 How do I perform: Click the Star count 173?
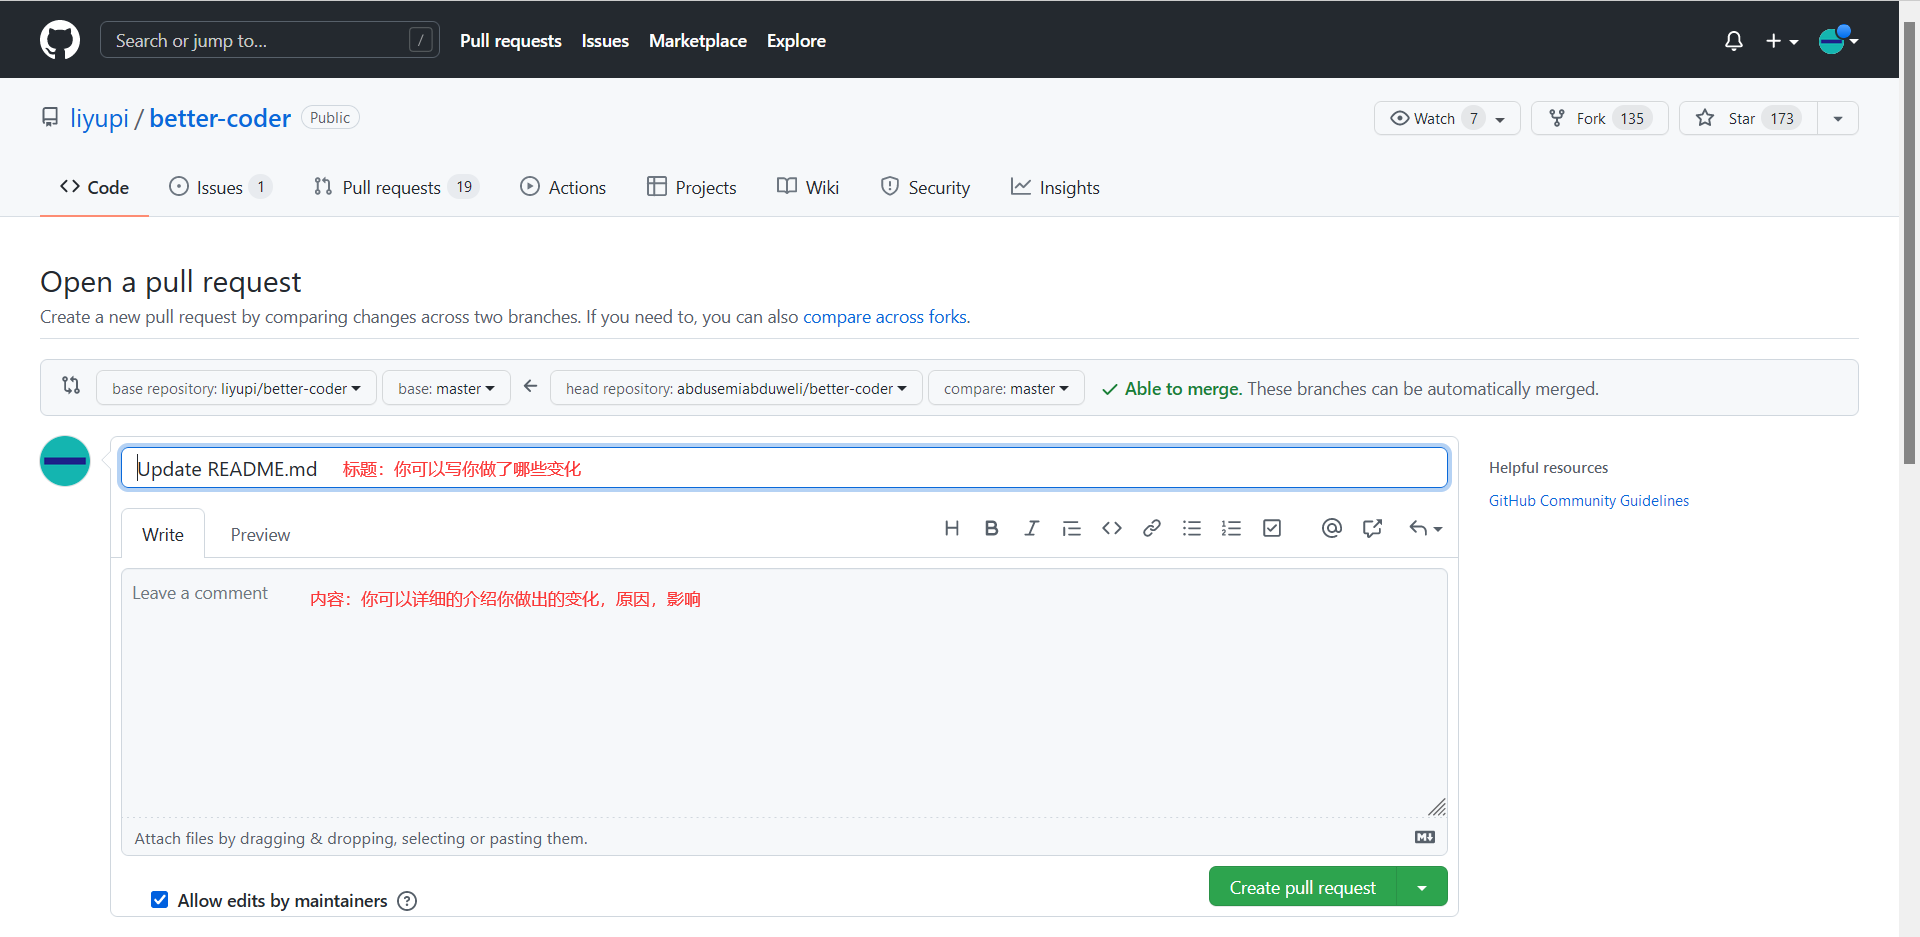tap(1782, 118)
